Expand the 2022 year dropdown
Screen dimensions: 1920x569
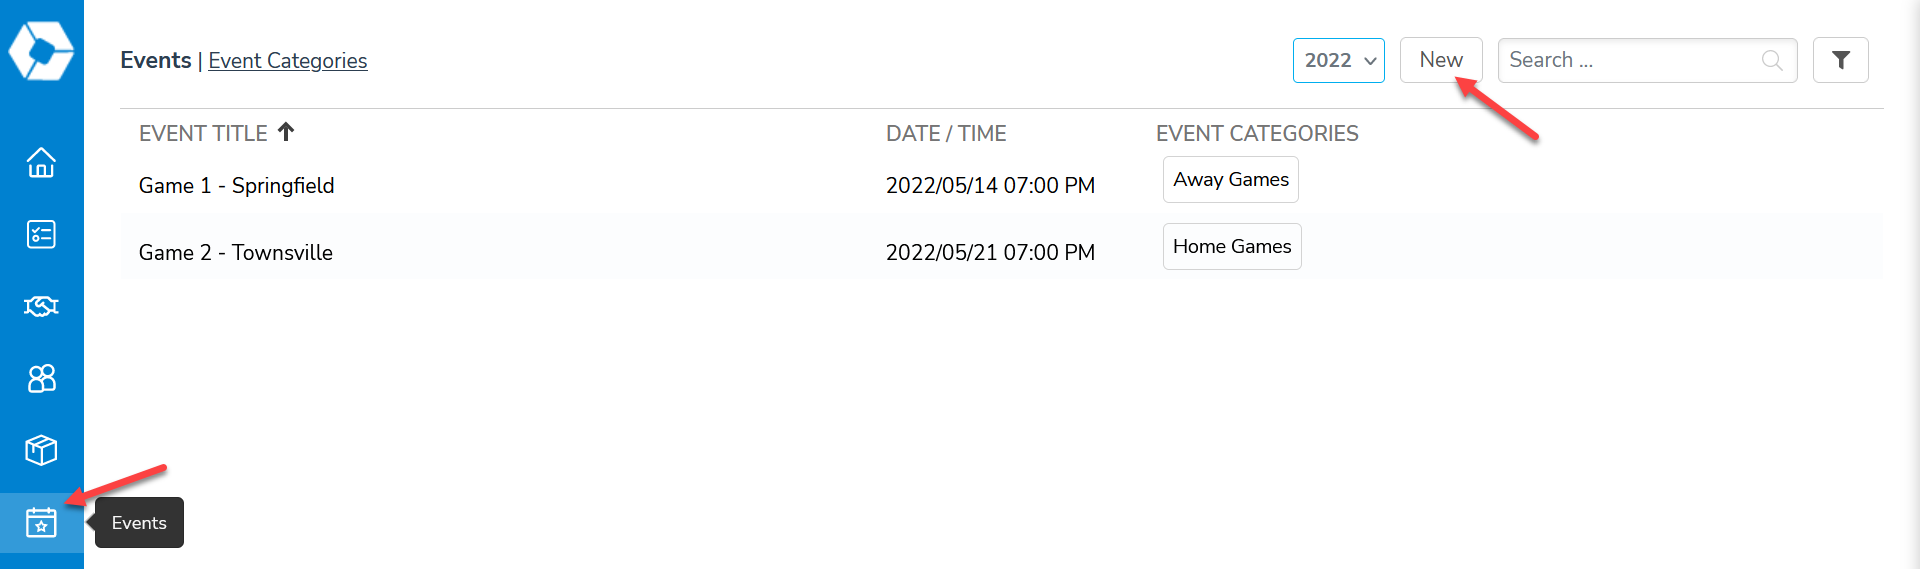tap(1338, 60)
